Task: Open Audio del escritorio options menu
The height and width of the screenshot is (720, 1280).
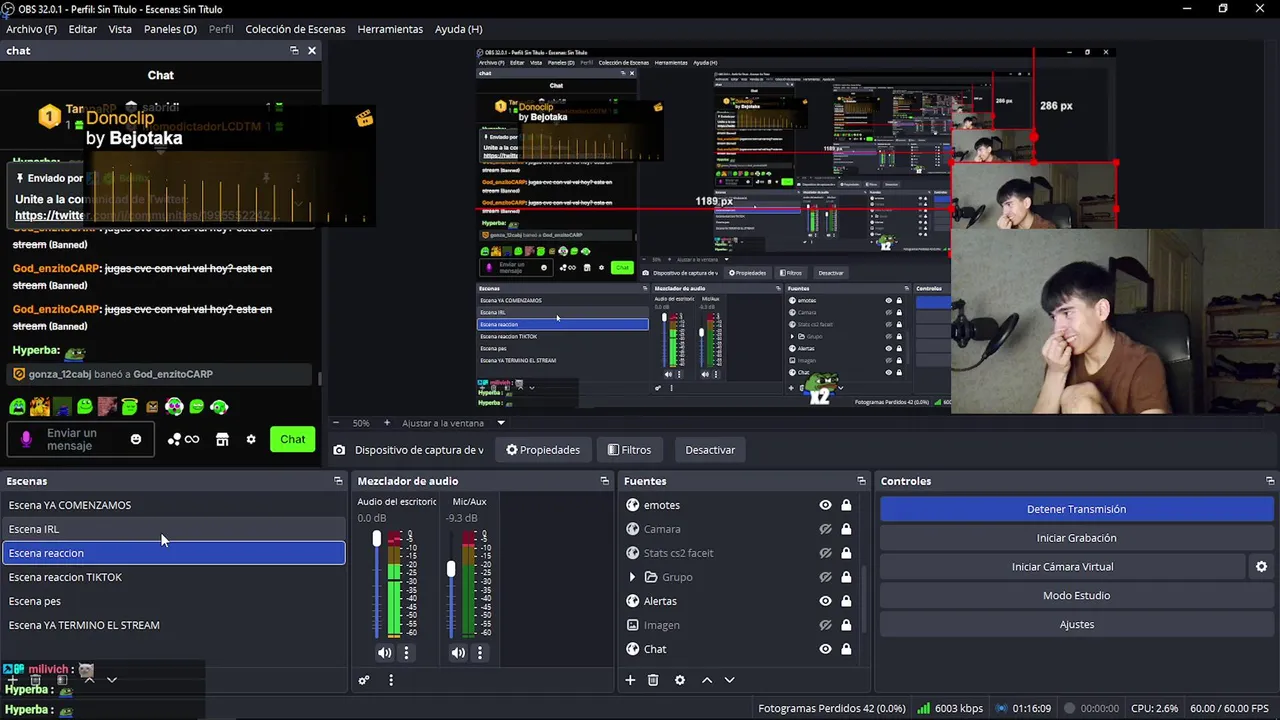Action: click(x=406, y=653)
